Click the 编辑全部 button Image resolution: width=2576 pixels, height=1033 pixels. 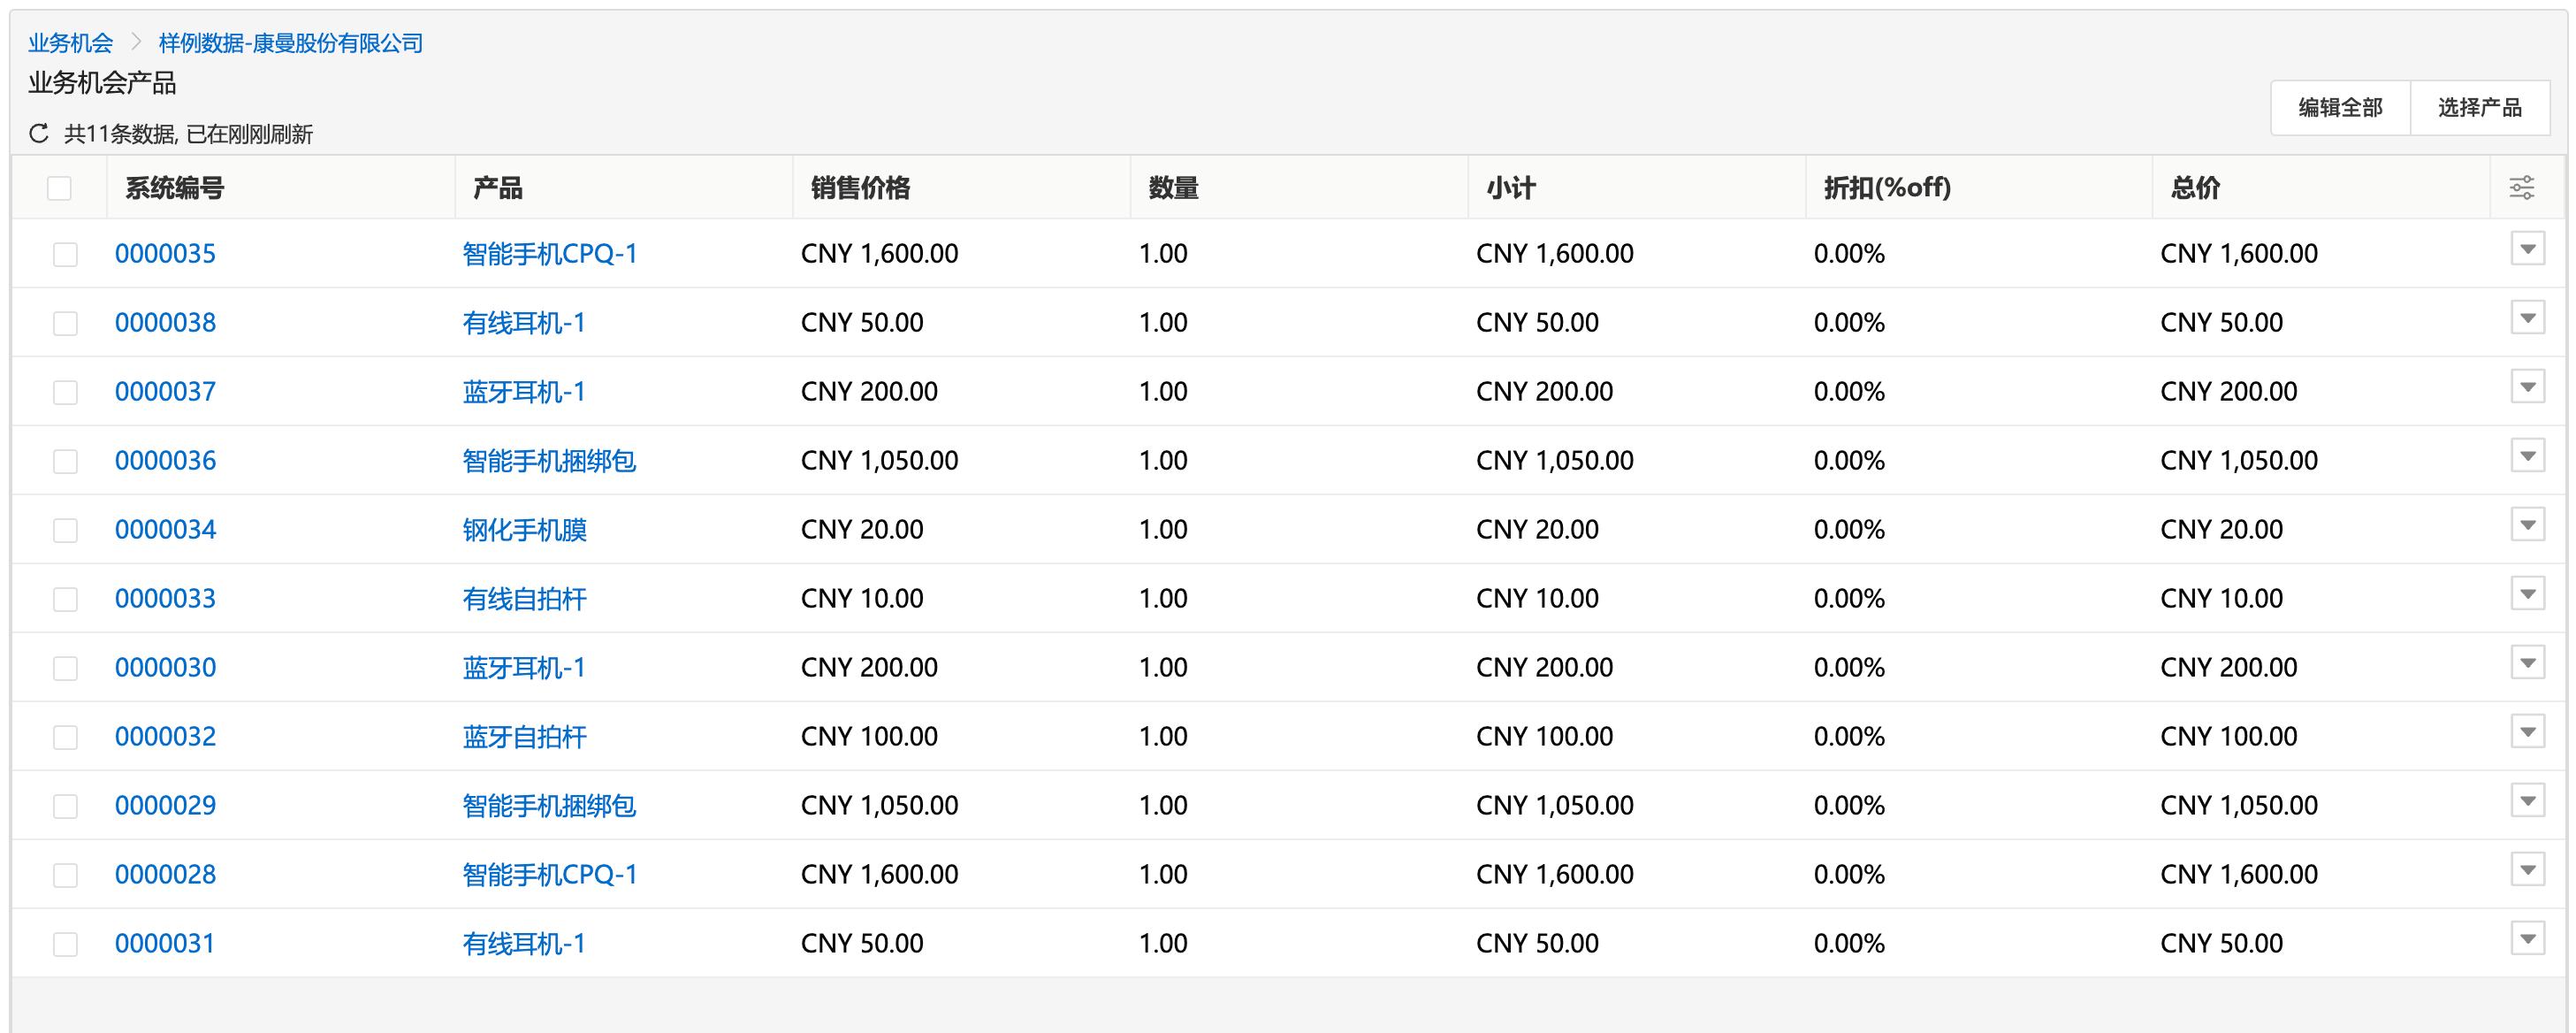tap(2339, 107)
